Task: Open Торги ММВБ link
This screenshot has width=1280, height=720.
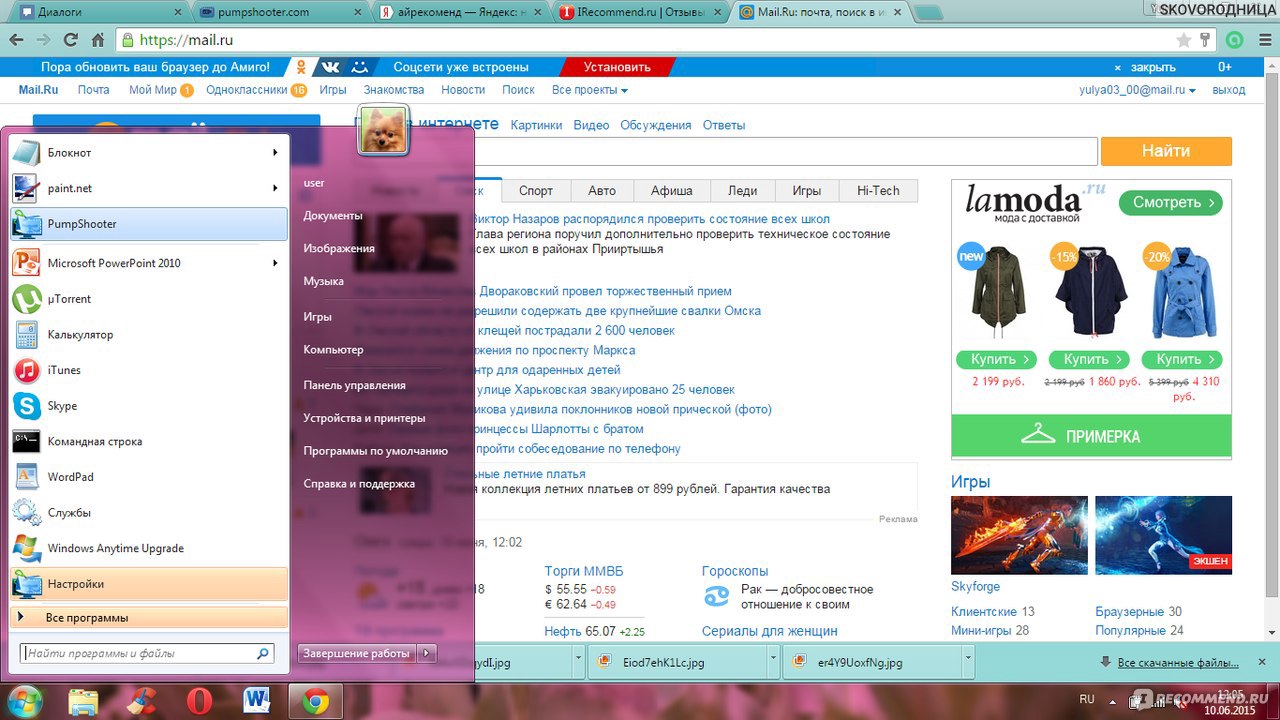Action: click(x=584, y=571)
